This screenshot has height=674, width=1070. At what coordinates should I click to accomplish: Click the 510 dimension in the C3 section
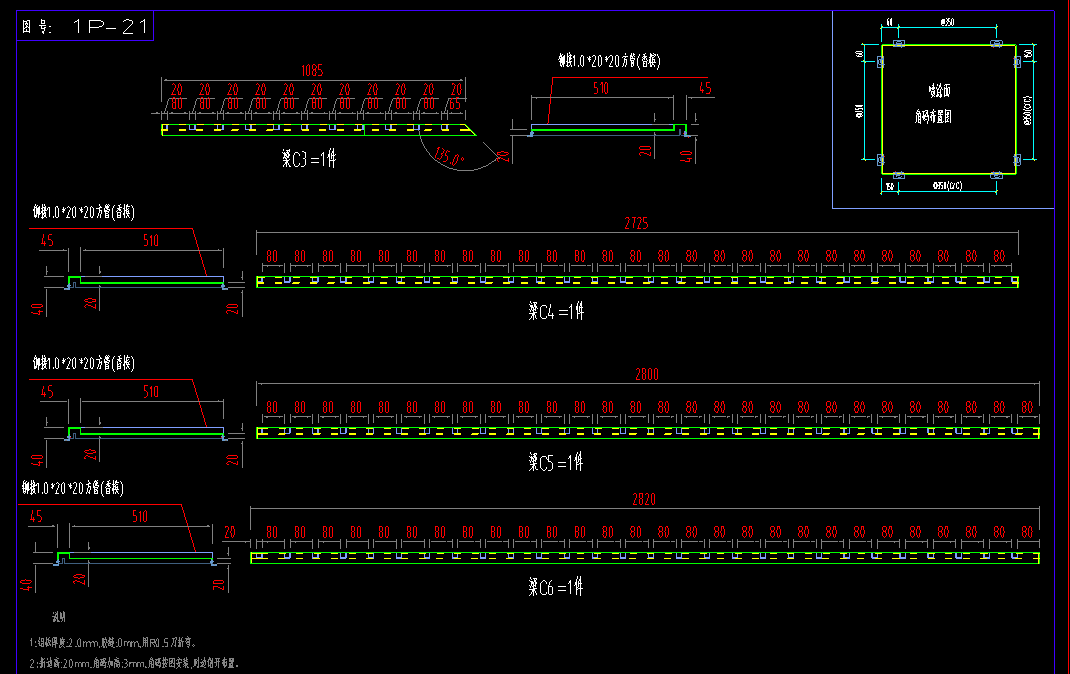601,89
